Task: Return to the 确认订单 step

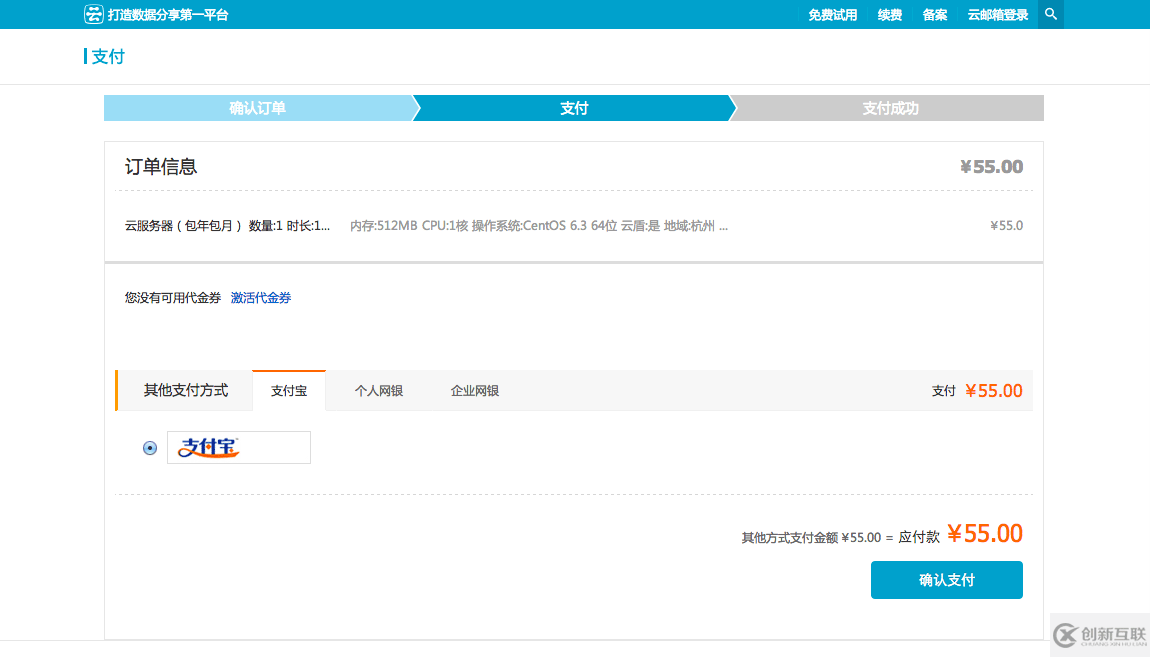Action: [257, 108]
